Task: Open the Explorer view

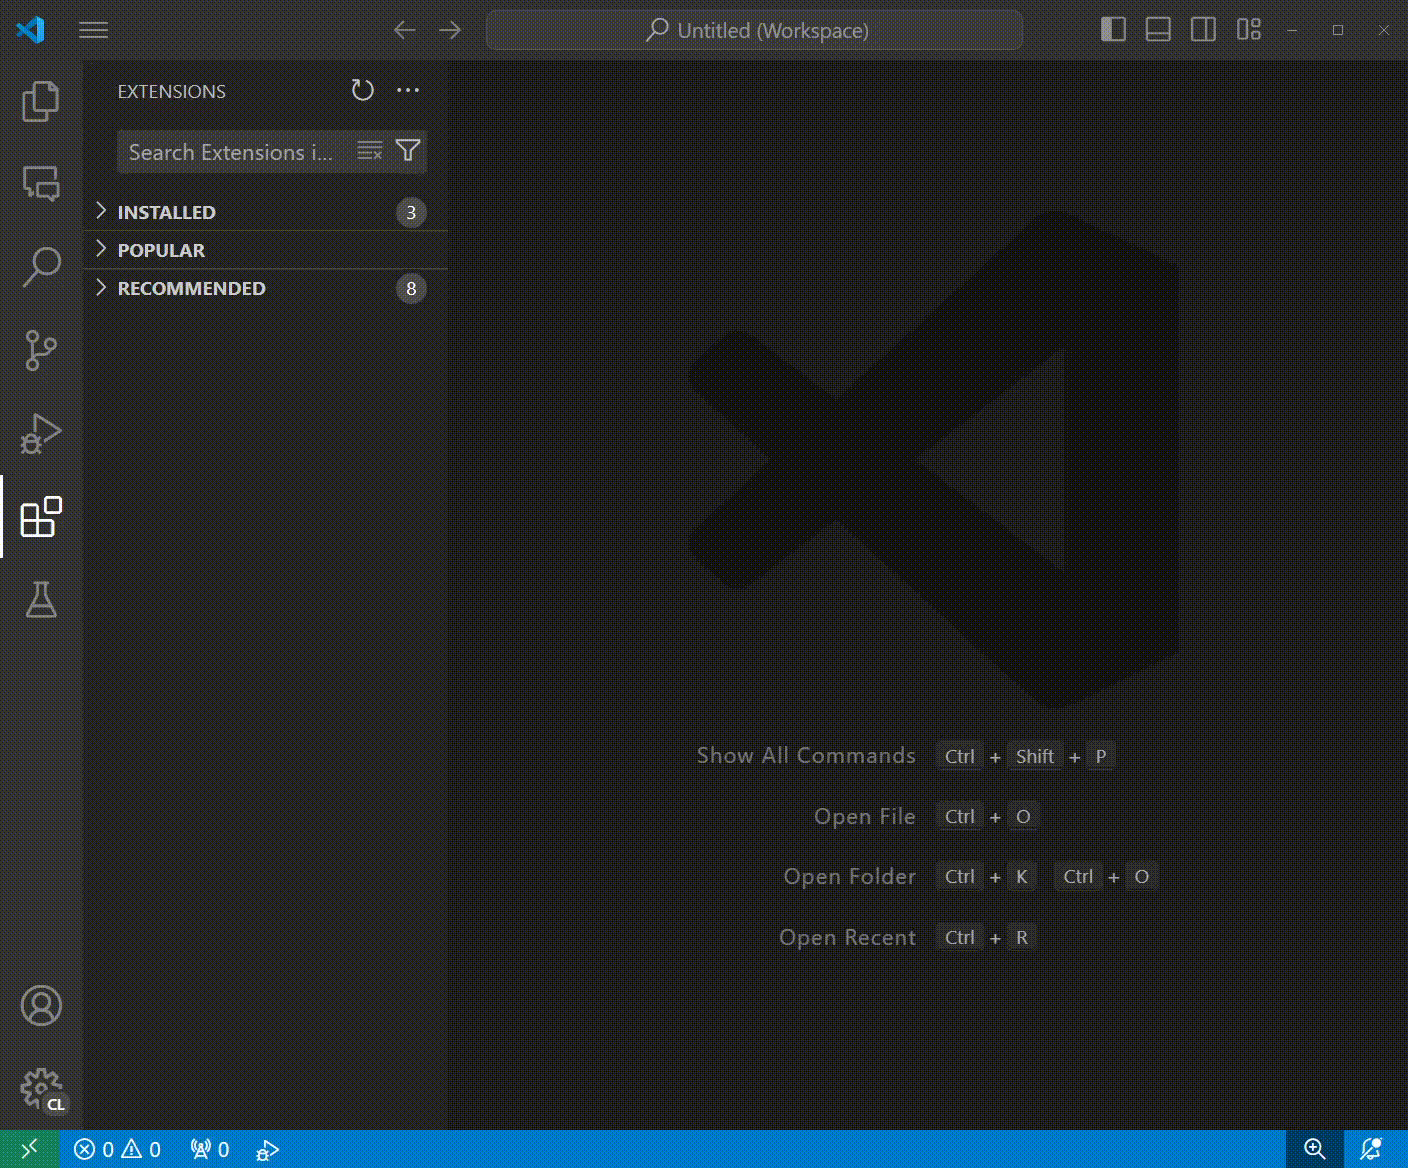Action: 41,101
